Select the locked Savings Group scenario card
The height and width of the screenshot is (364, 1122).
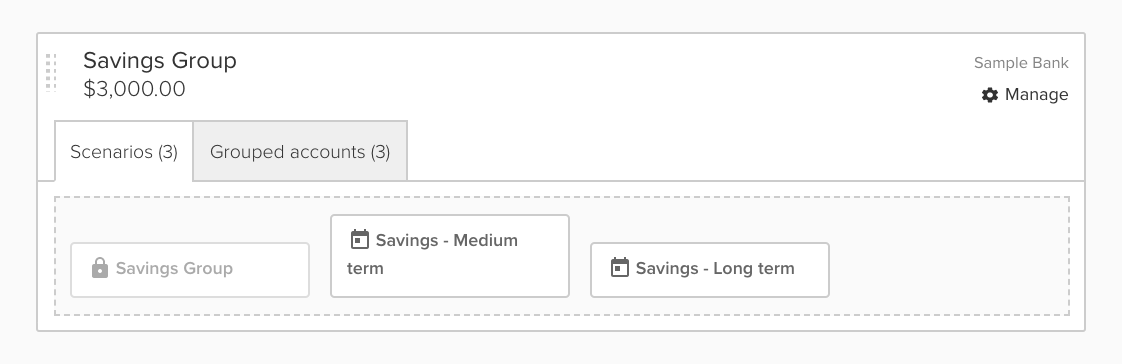tap(190, 270)
